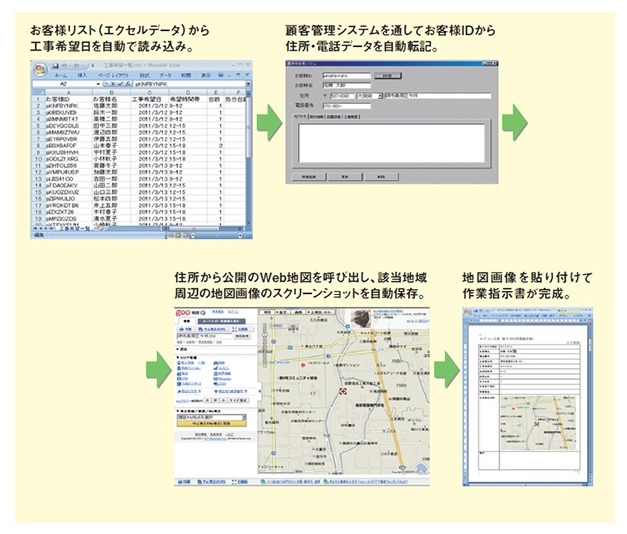Open the ホーム ribbon tab
This screenshot has width=627, height=534.
(x=60, y=76)
